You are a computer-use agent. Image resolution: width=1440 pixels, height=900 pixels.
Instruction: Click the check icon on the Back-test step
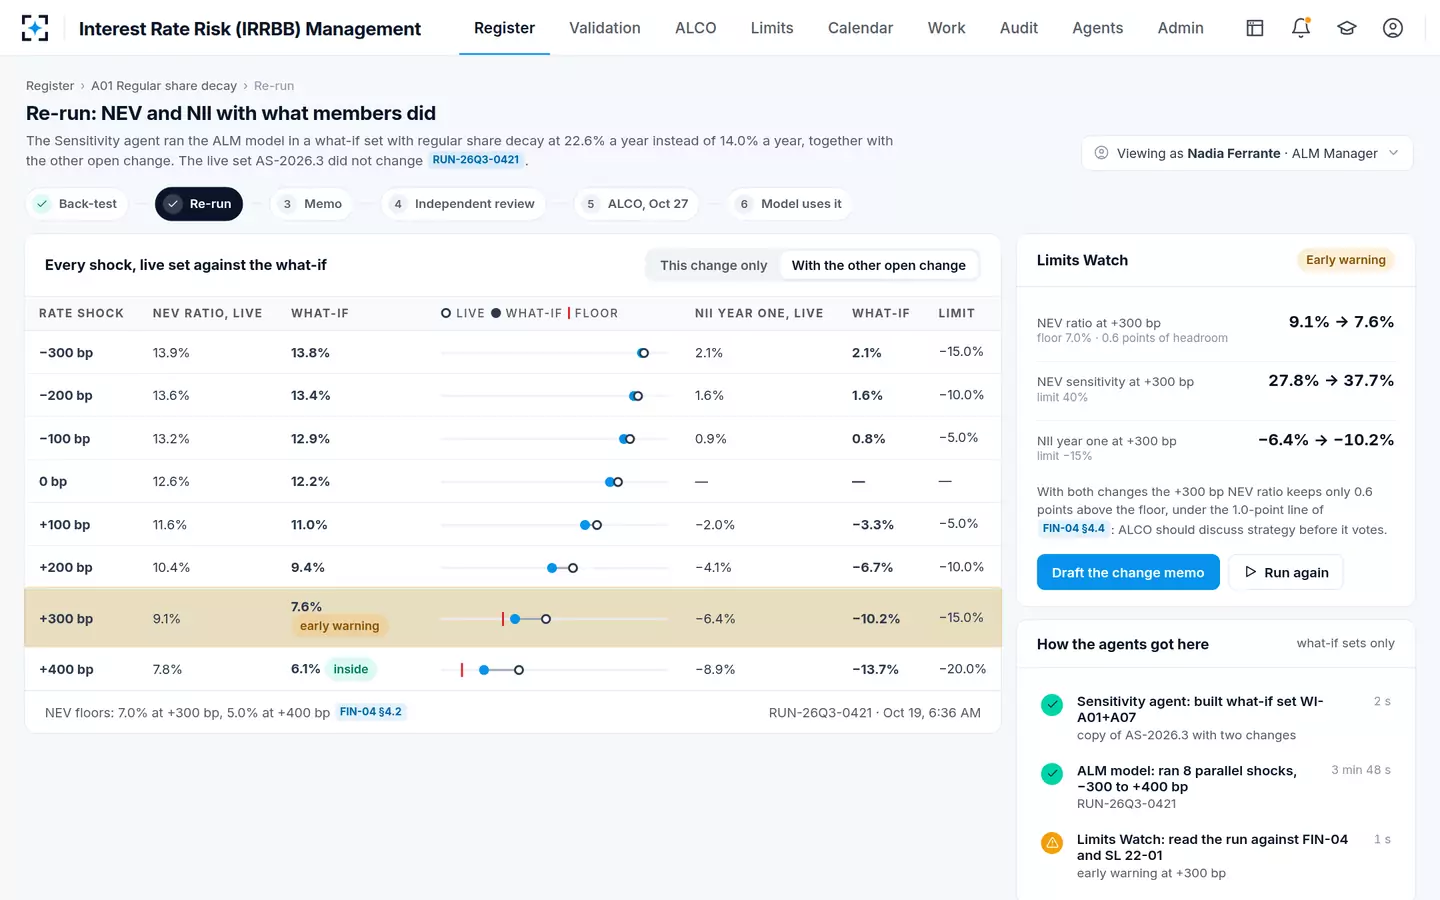(42, 204)
